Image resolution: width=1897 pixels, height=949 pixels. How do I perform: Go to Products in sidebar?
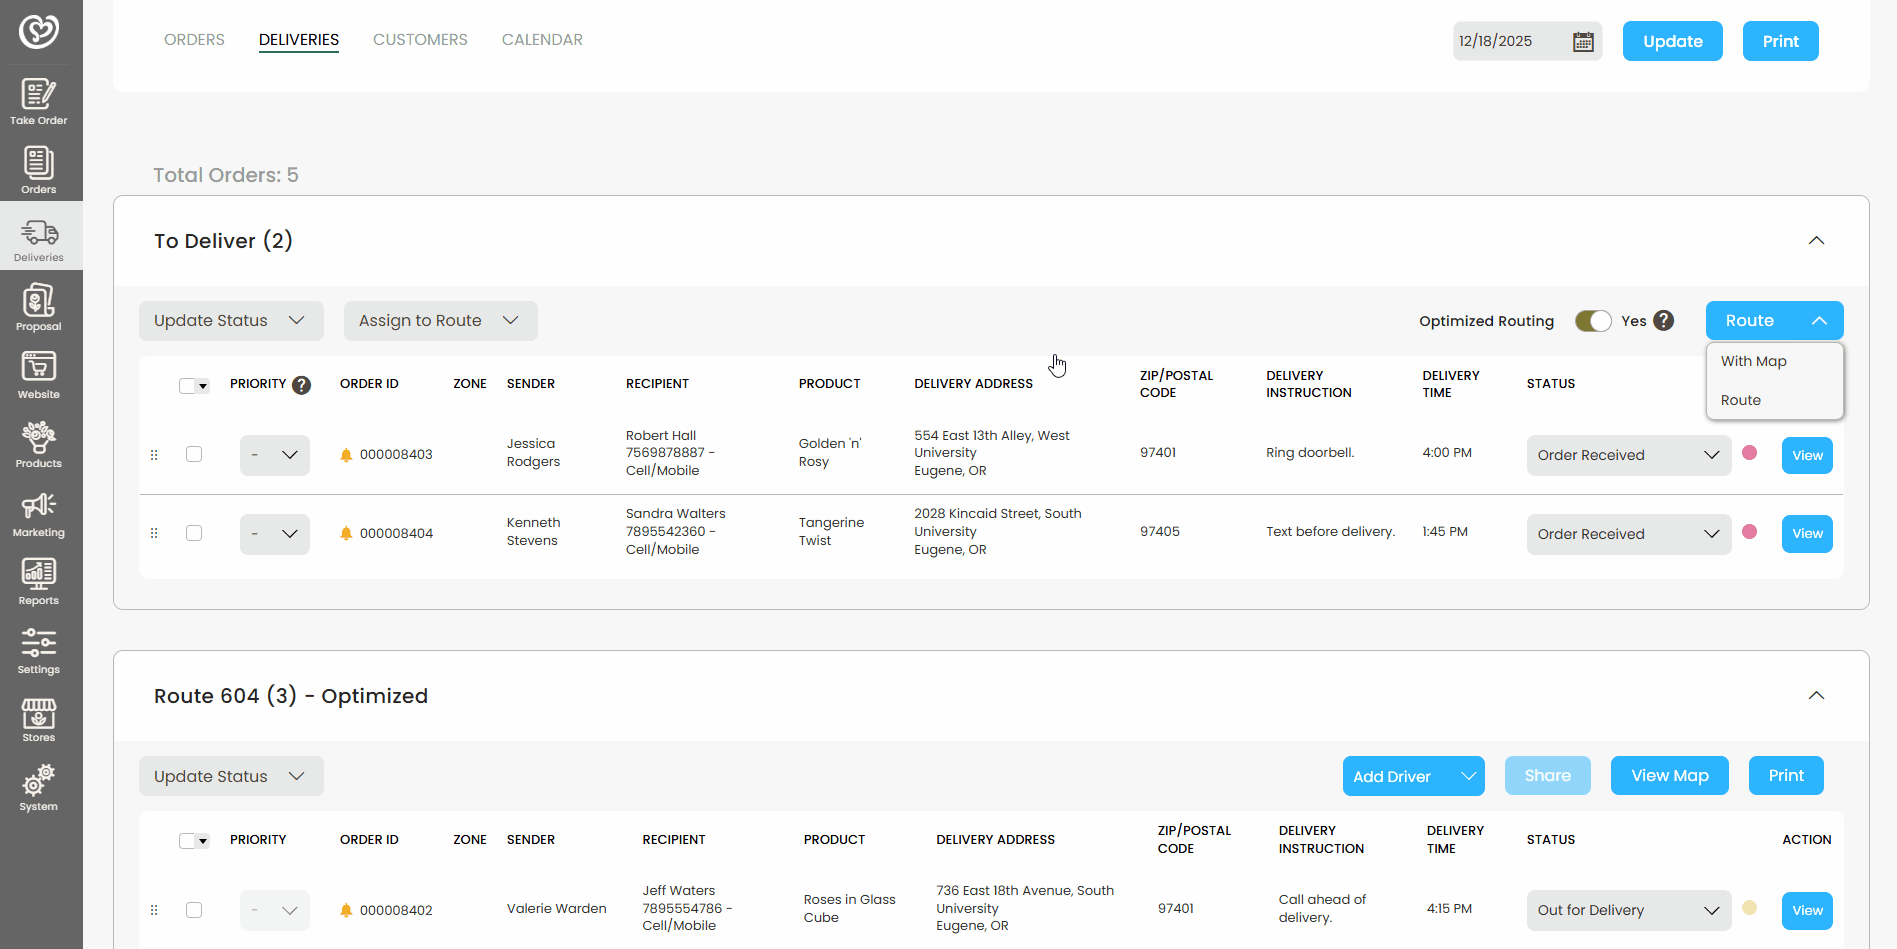click(39, 444)
